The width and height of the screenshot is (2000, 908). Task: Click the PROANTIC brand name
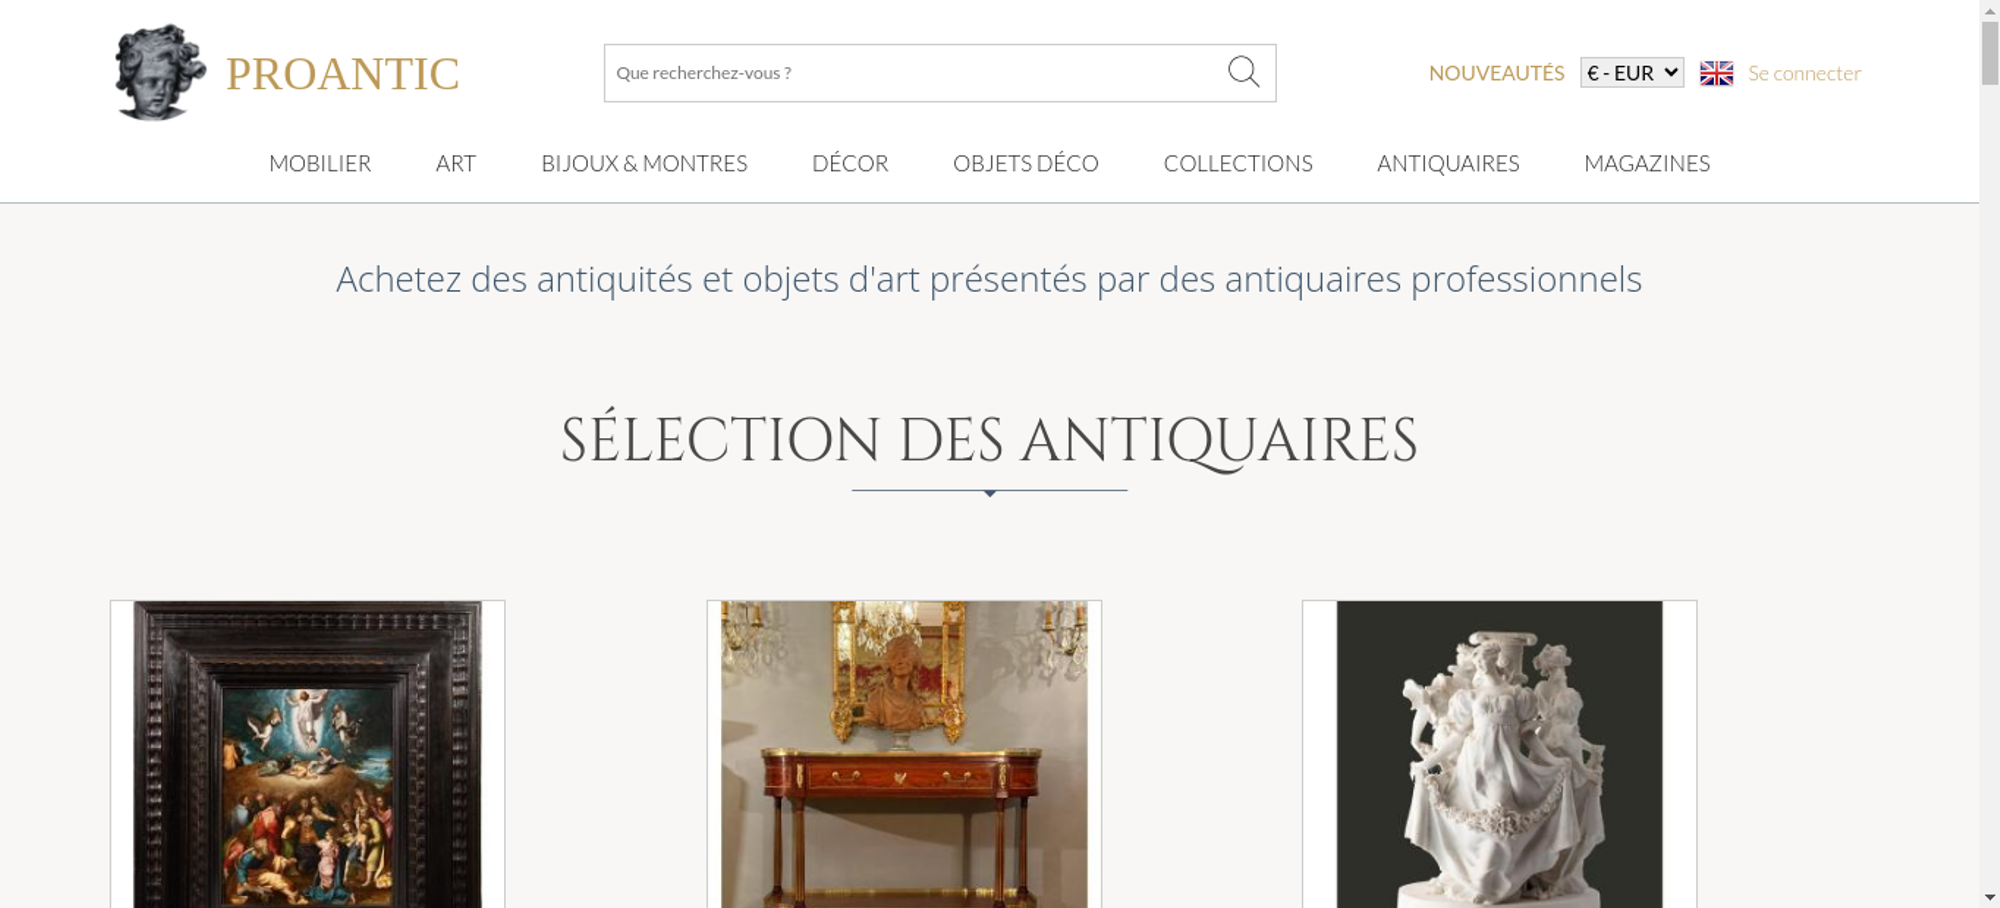tap(342, 74)
